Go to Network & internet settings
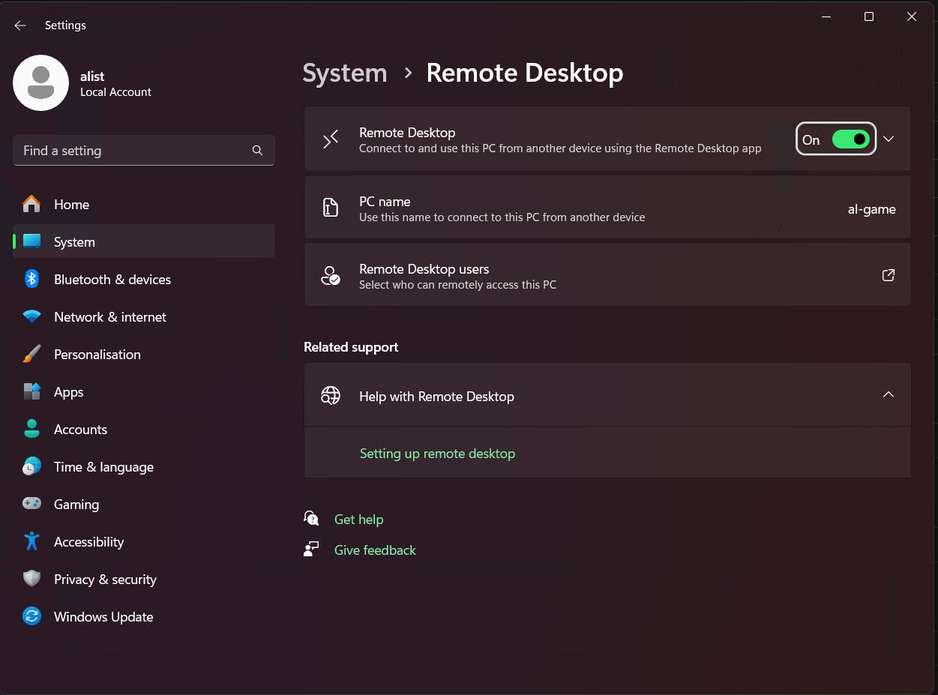Screen dimensions: 938x695 [x=110, y=317]
